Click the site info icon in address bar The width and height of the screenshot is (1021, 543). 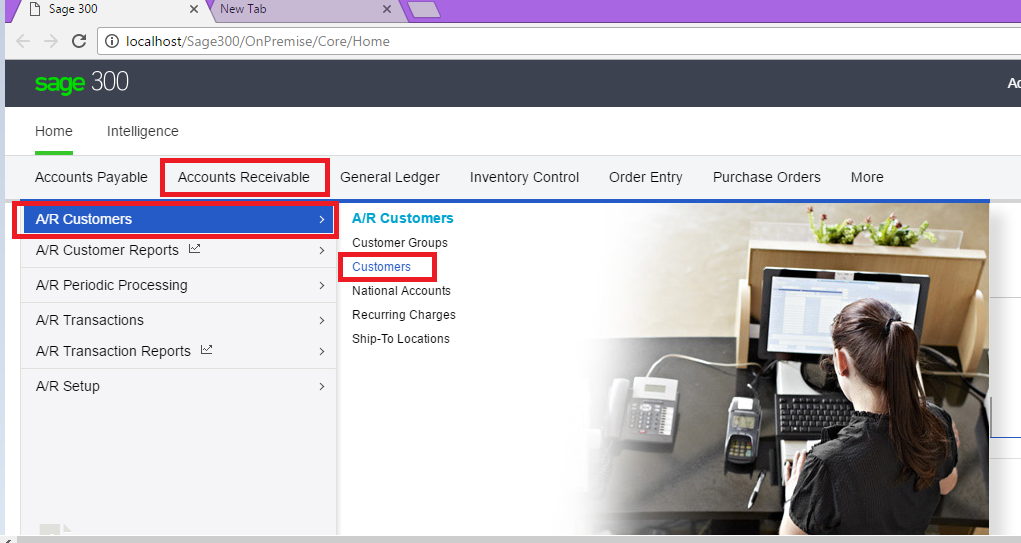pos(112,41)
